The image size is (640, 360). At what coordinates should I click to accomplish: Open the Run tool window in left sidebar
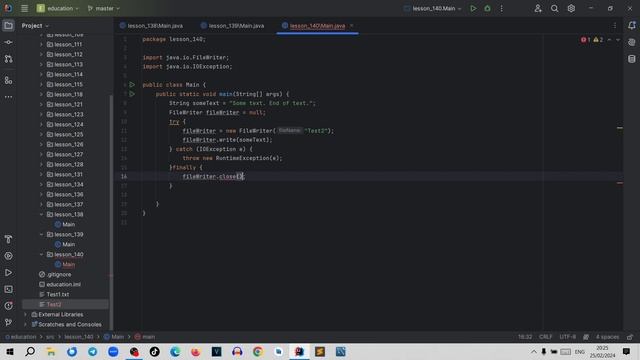tap(8, 273)
